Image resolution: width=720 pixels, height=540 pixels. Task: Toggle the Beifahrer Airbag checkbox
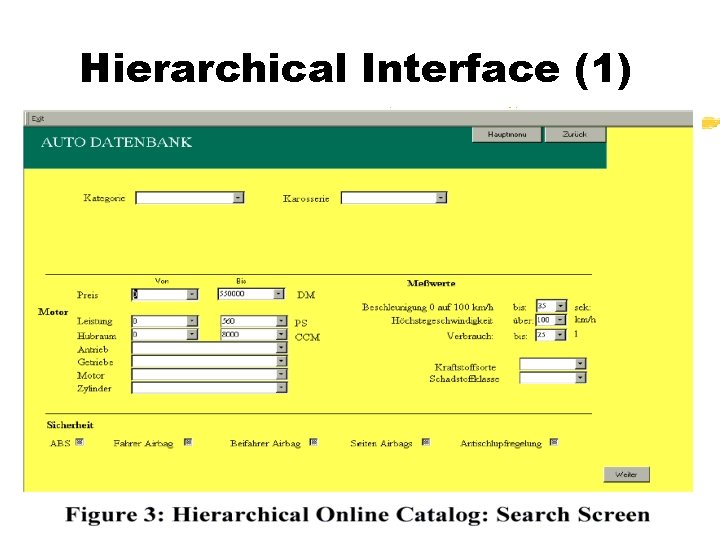pos(314,442)
